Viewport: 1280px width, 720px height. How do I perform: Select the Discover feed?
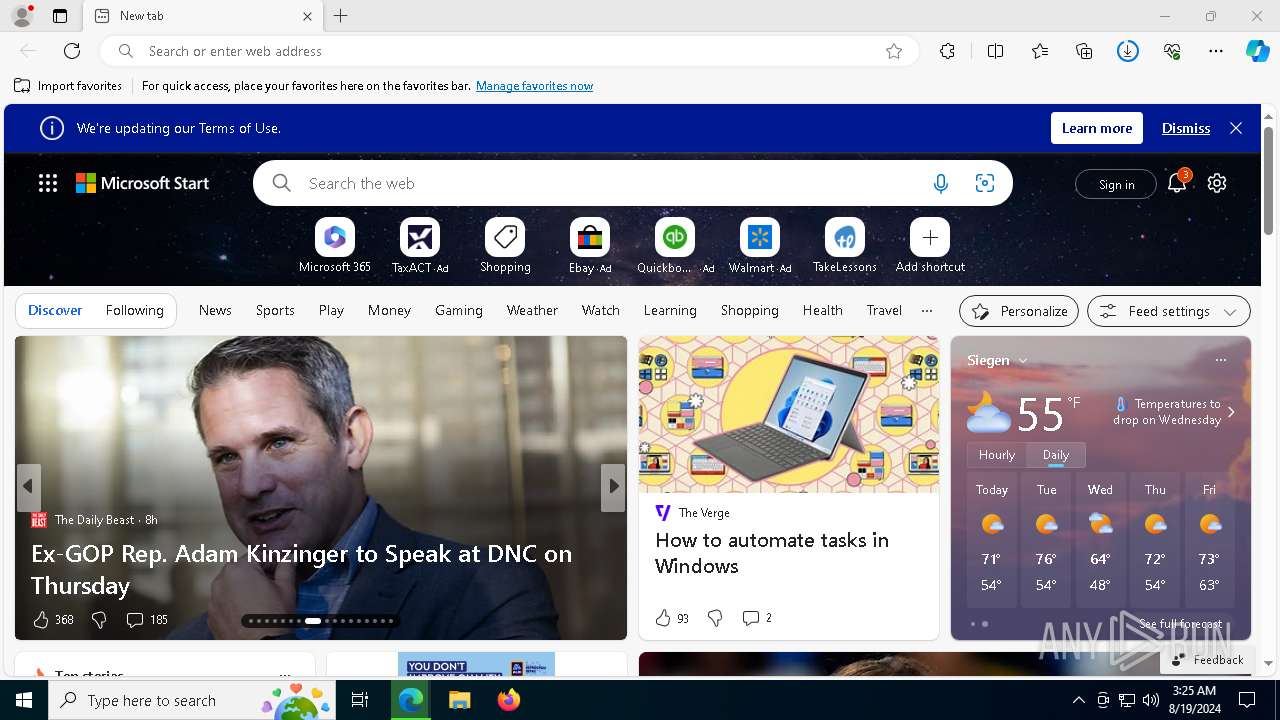pyautogui.click(x=55, y=311)
